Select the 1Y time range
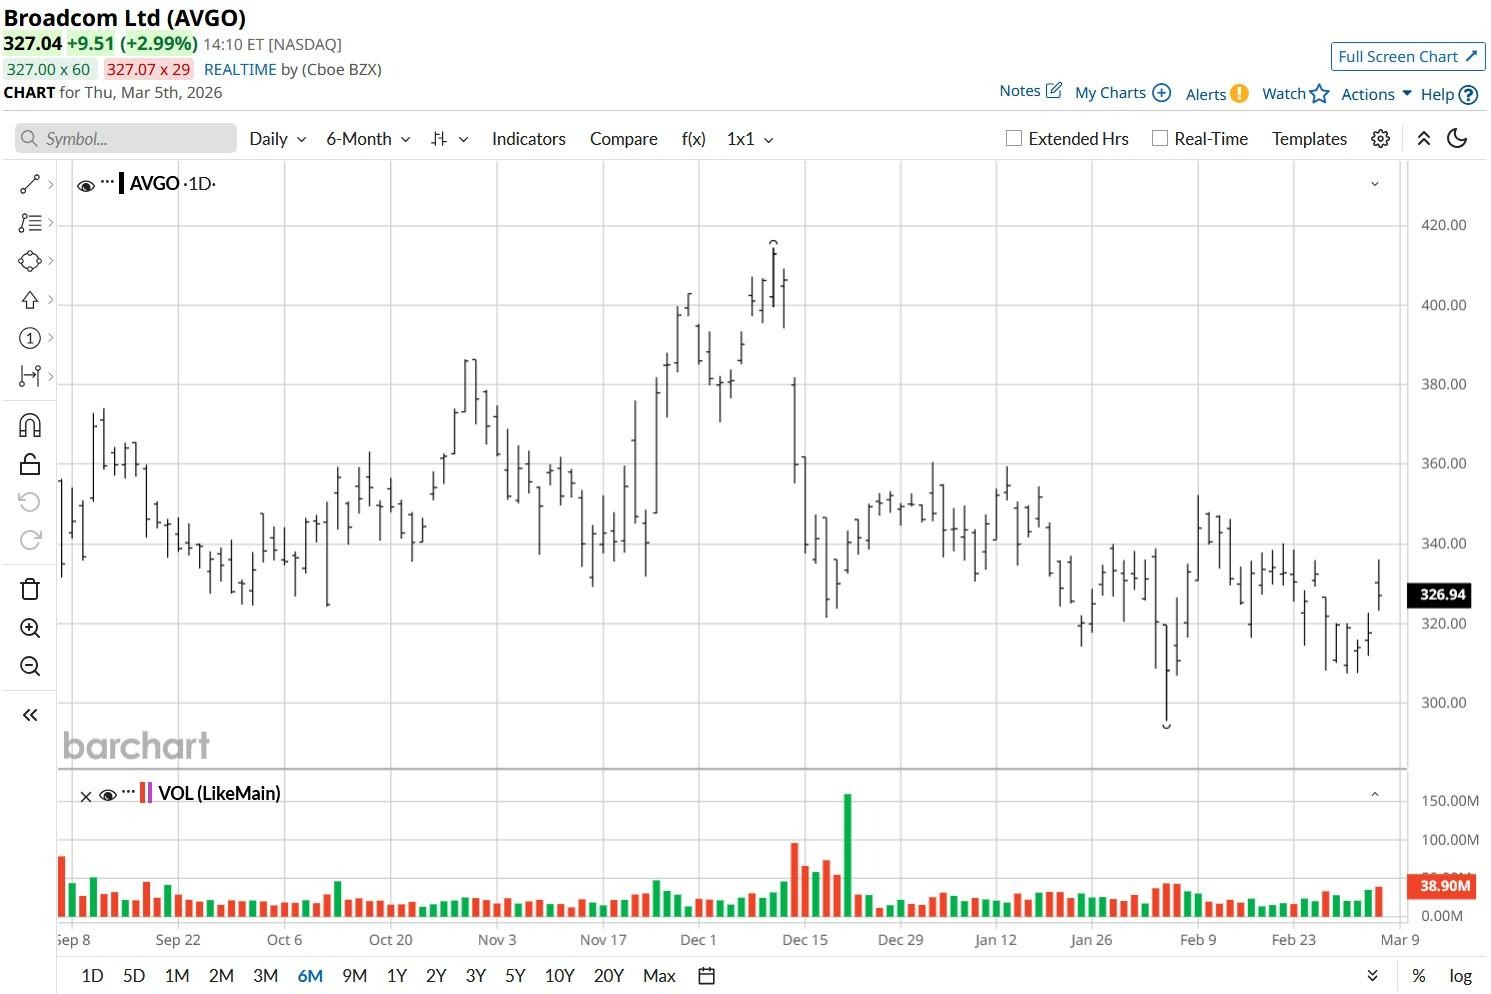The image size is (1491, 994). pos(396,976)
